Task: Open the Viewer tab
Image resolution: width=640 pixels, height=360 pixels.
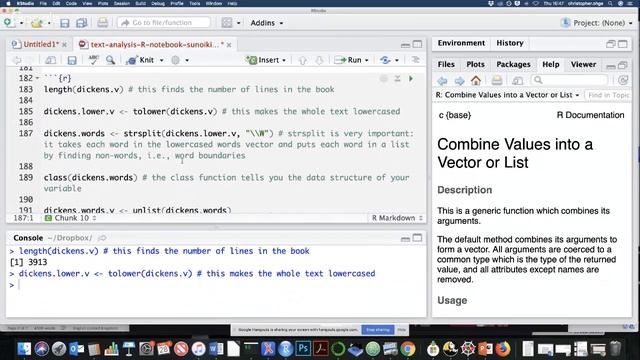Action: click(x=583, y=64)
